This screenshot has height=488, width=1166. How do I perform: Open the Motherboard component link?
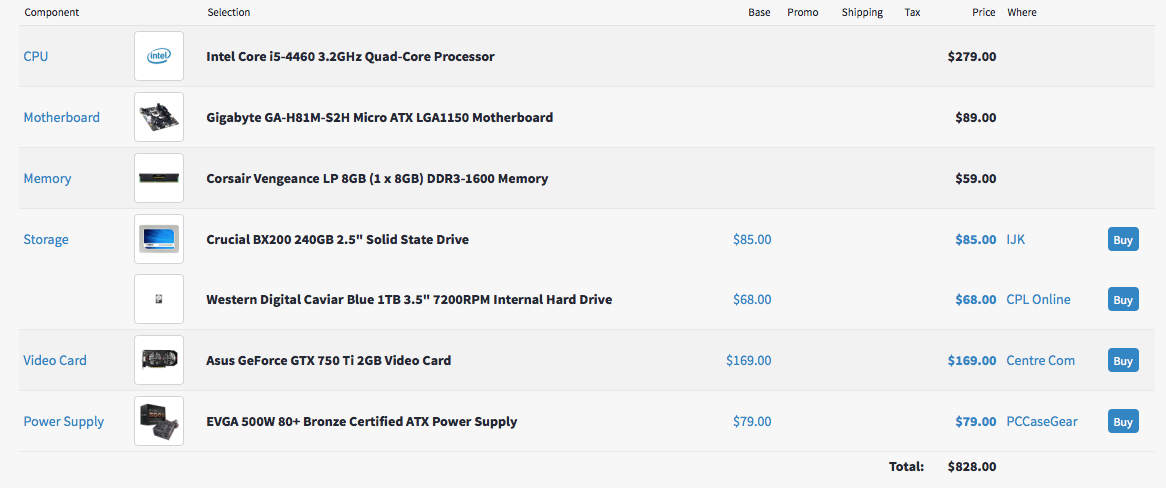[62, 118]
